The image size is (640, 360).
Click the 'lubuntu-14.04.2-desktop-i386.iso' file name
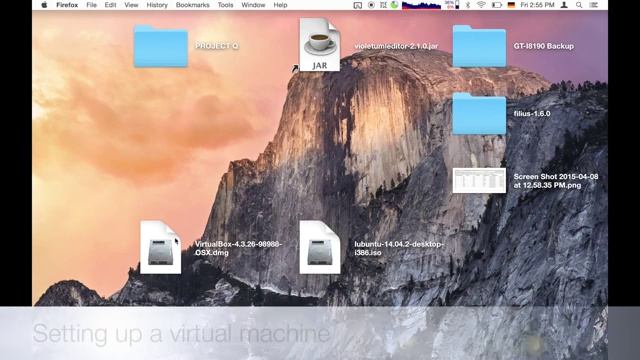399,248
